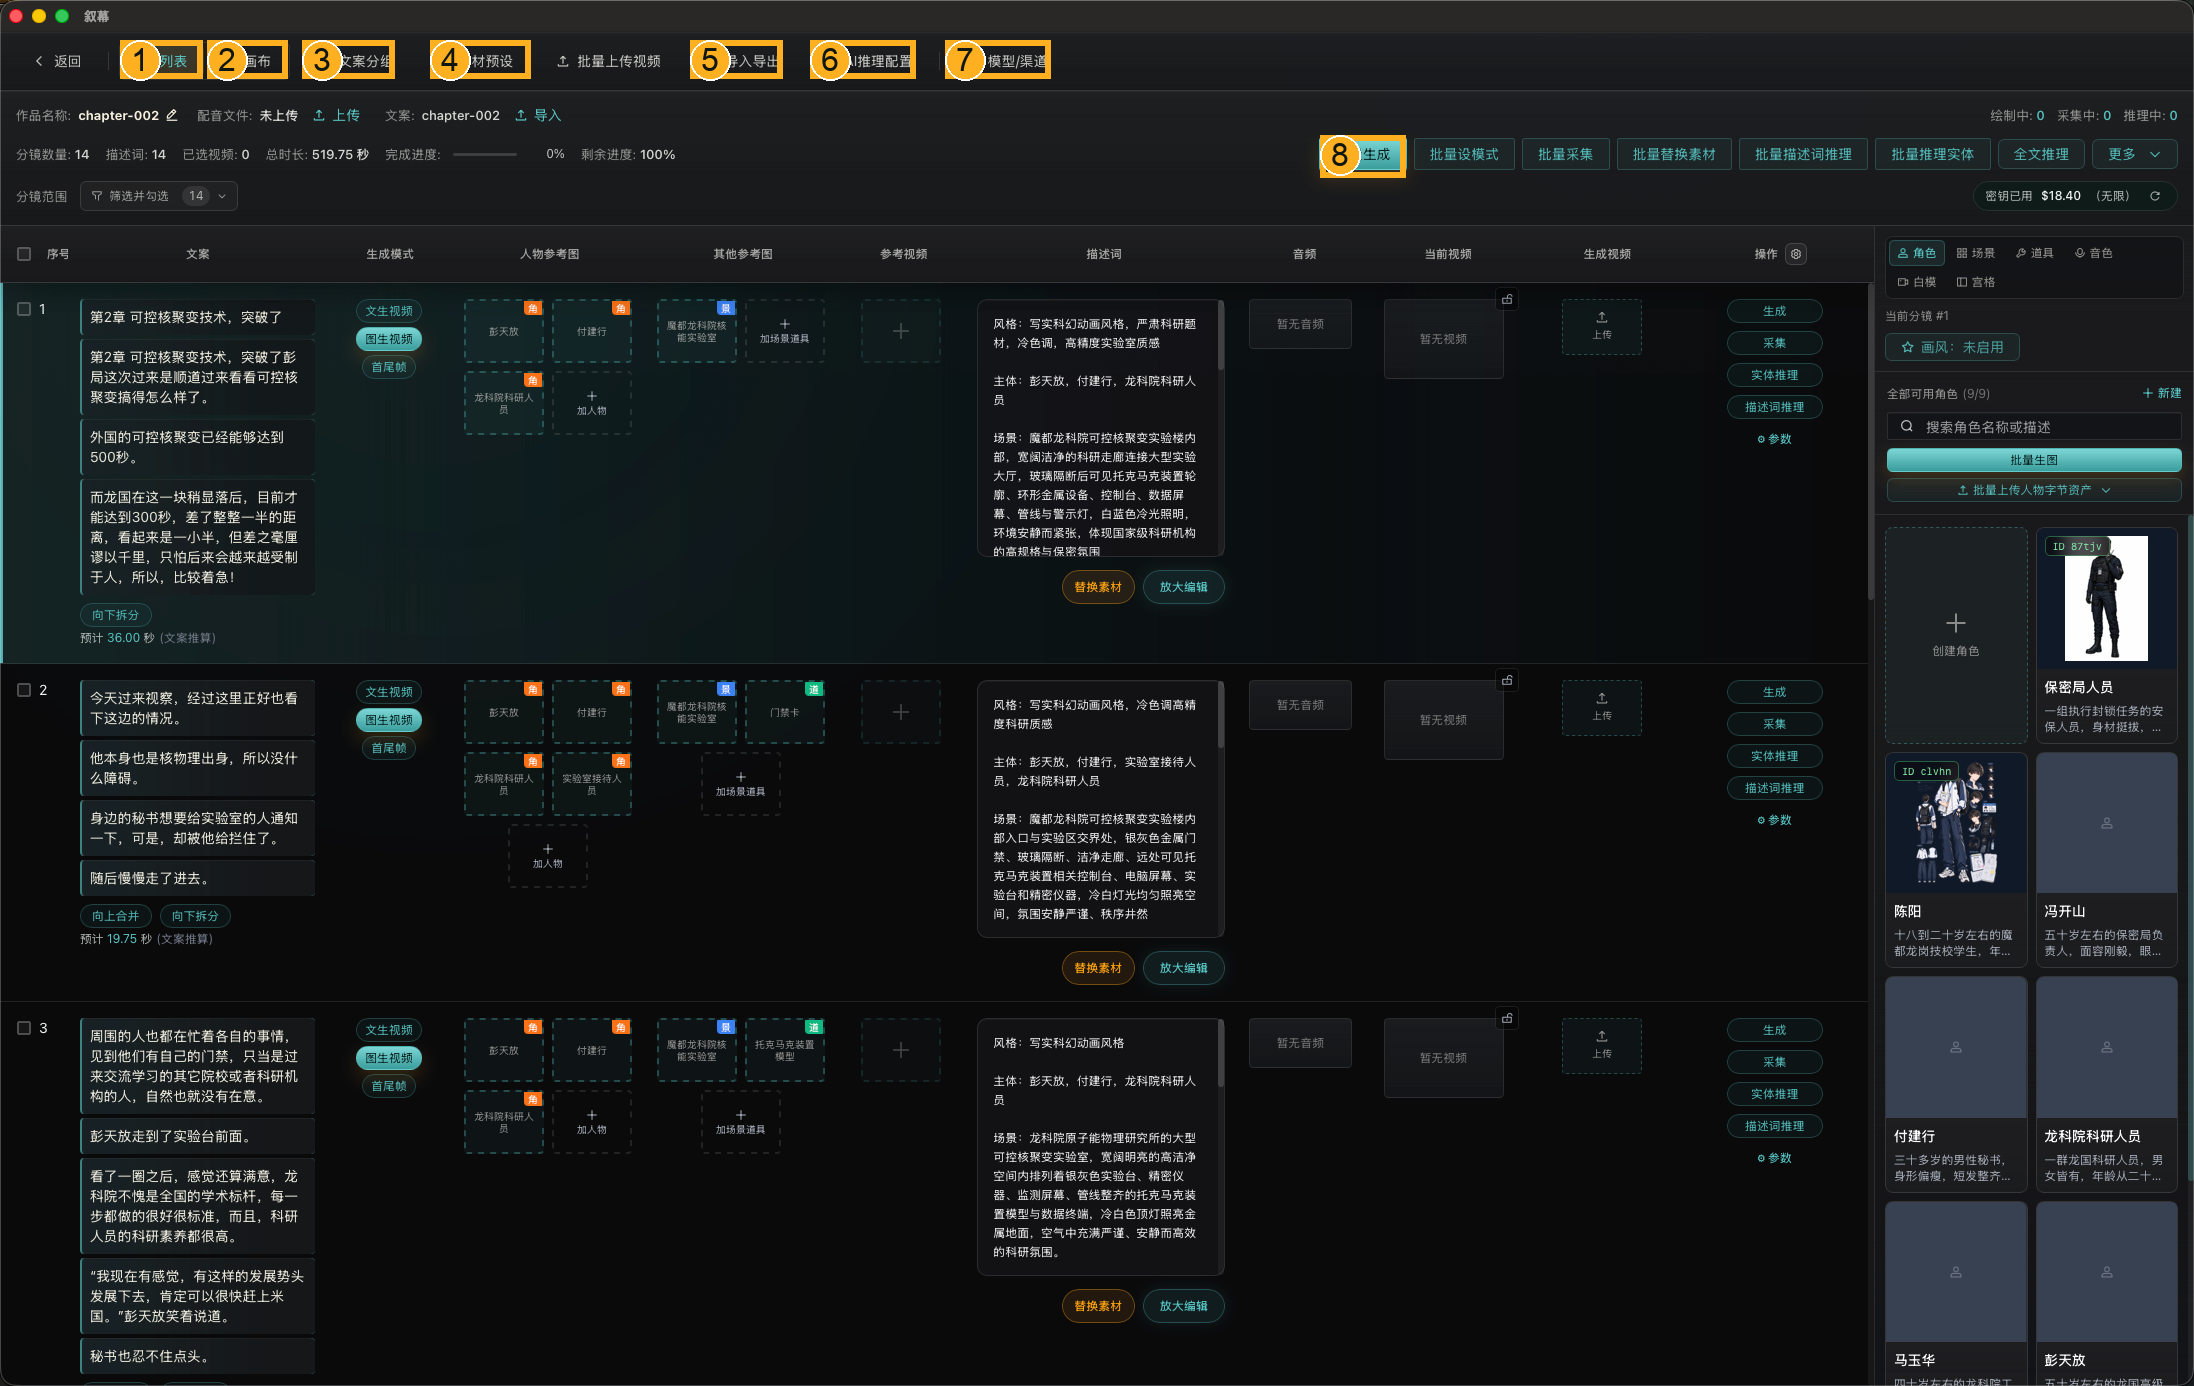Select the 保密局人员 character card

coord(2106,635)
